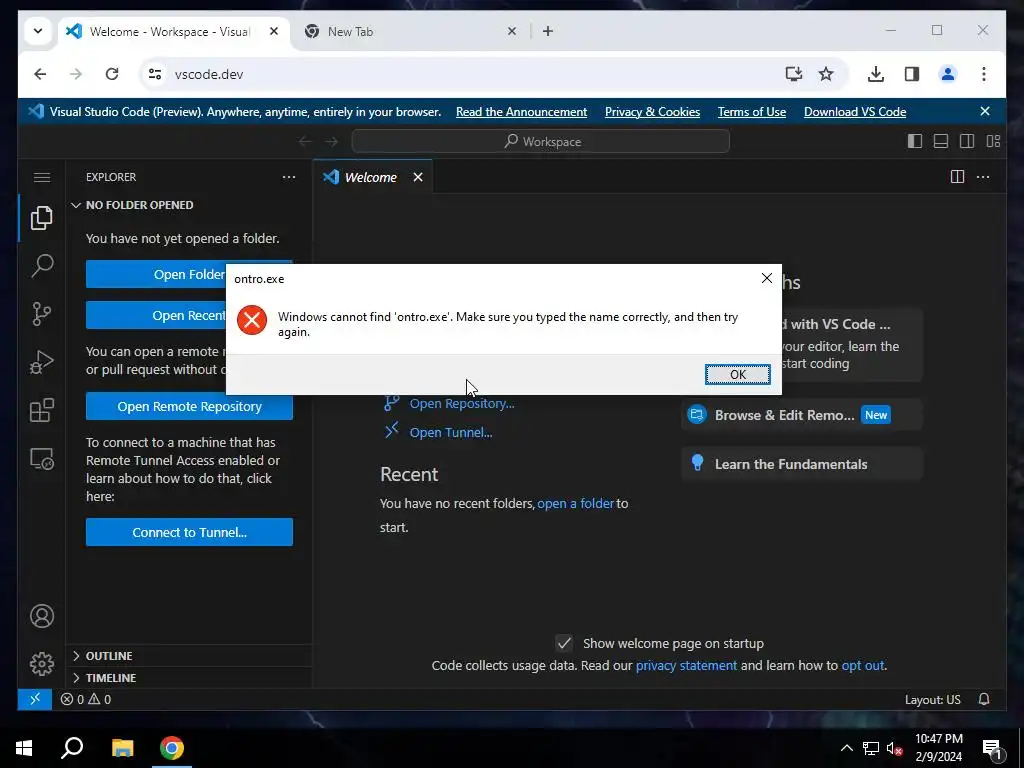Click the remote window indicator in status bar
Image resolution: width=1024 pixels, height=768 pixels.
35,699
